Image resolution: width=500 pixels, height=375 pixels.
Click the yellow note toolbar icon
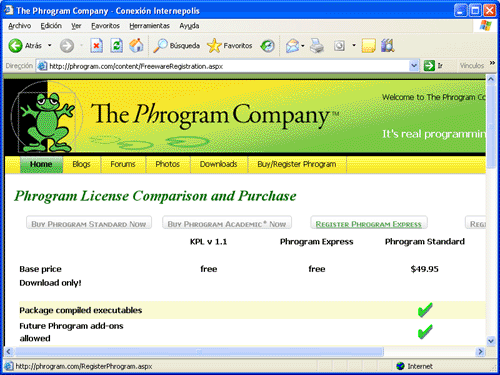click(369, 46)
